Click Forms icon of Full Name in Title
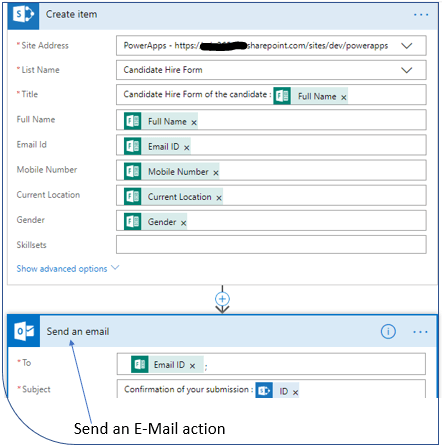 click(282, 96)
